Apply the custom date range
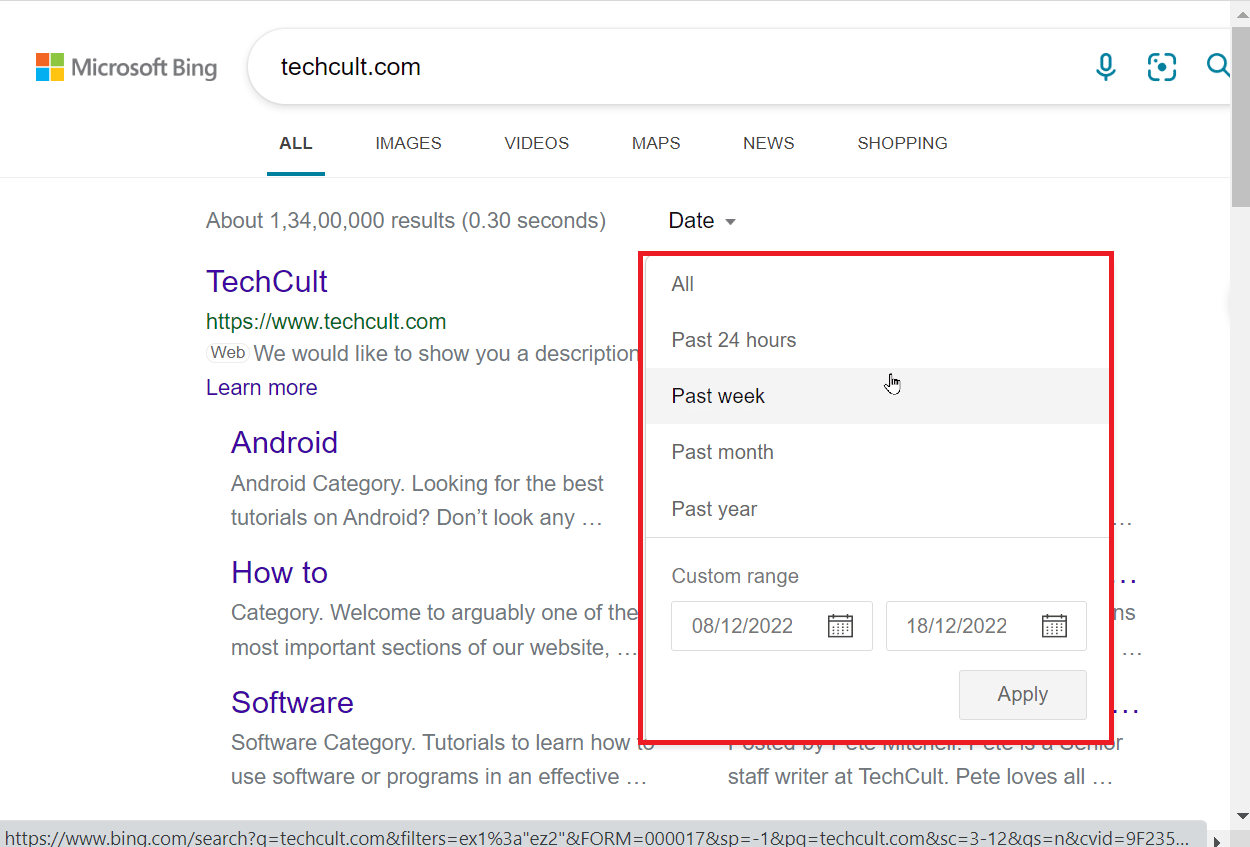Image resolution: width=1250 pixels, height=847 pixels. point(1023,695)
